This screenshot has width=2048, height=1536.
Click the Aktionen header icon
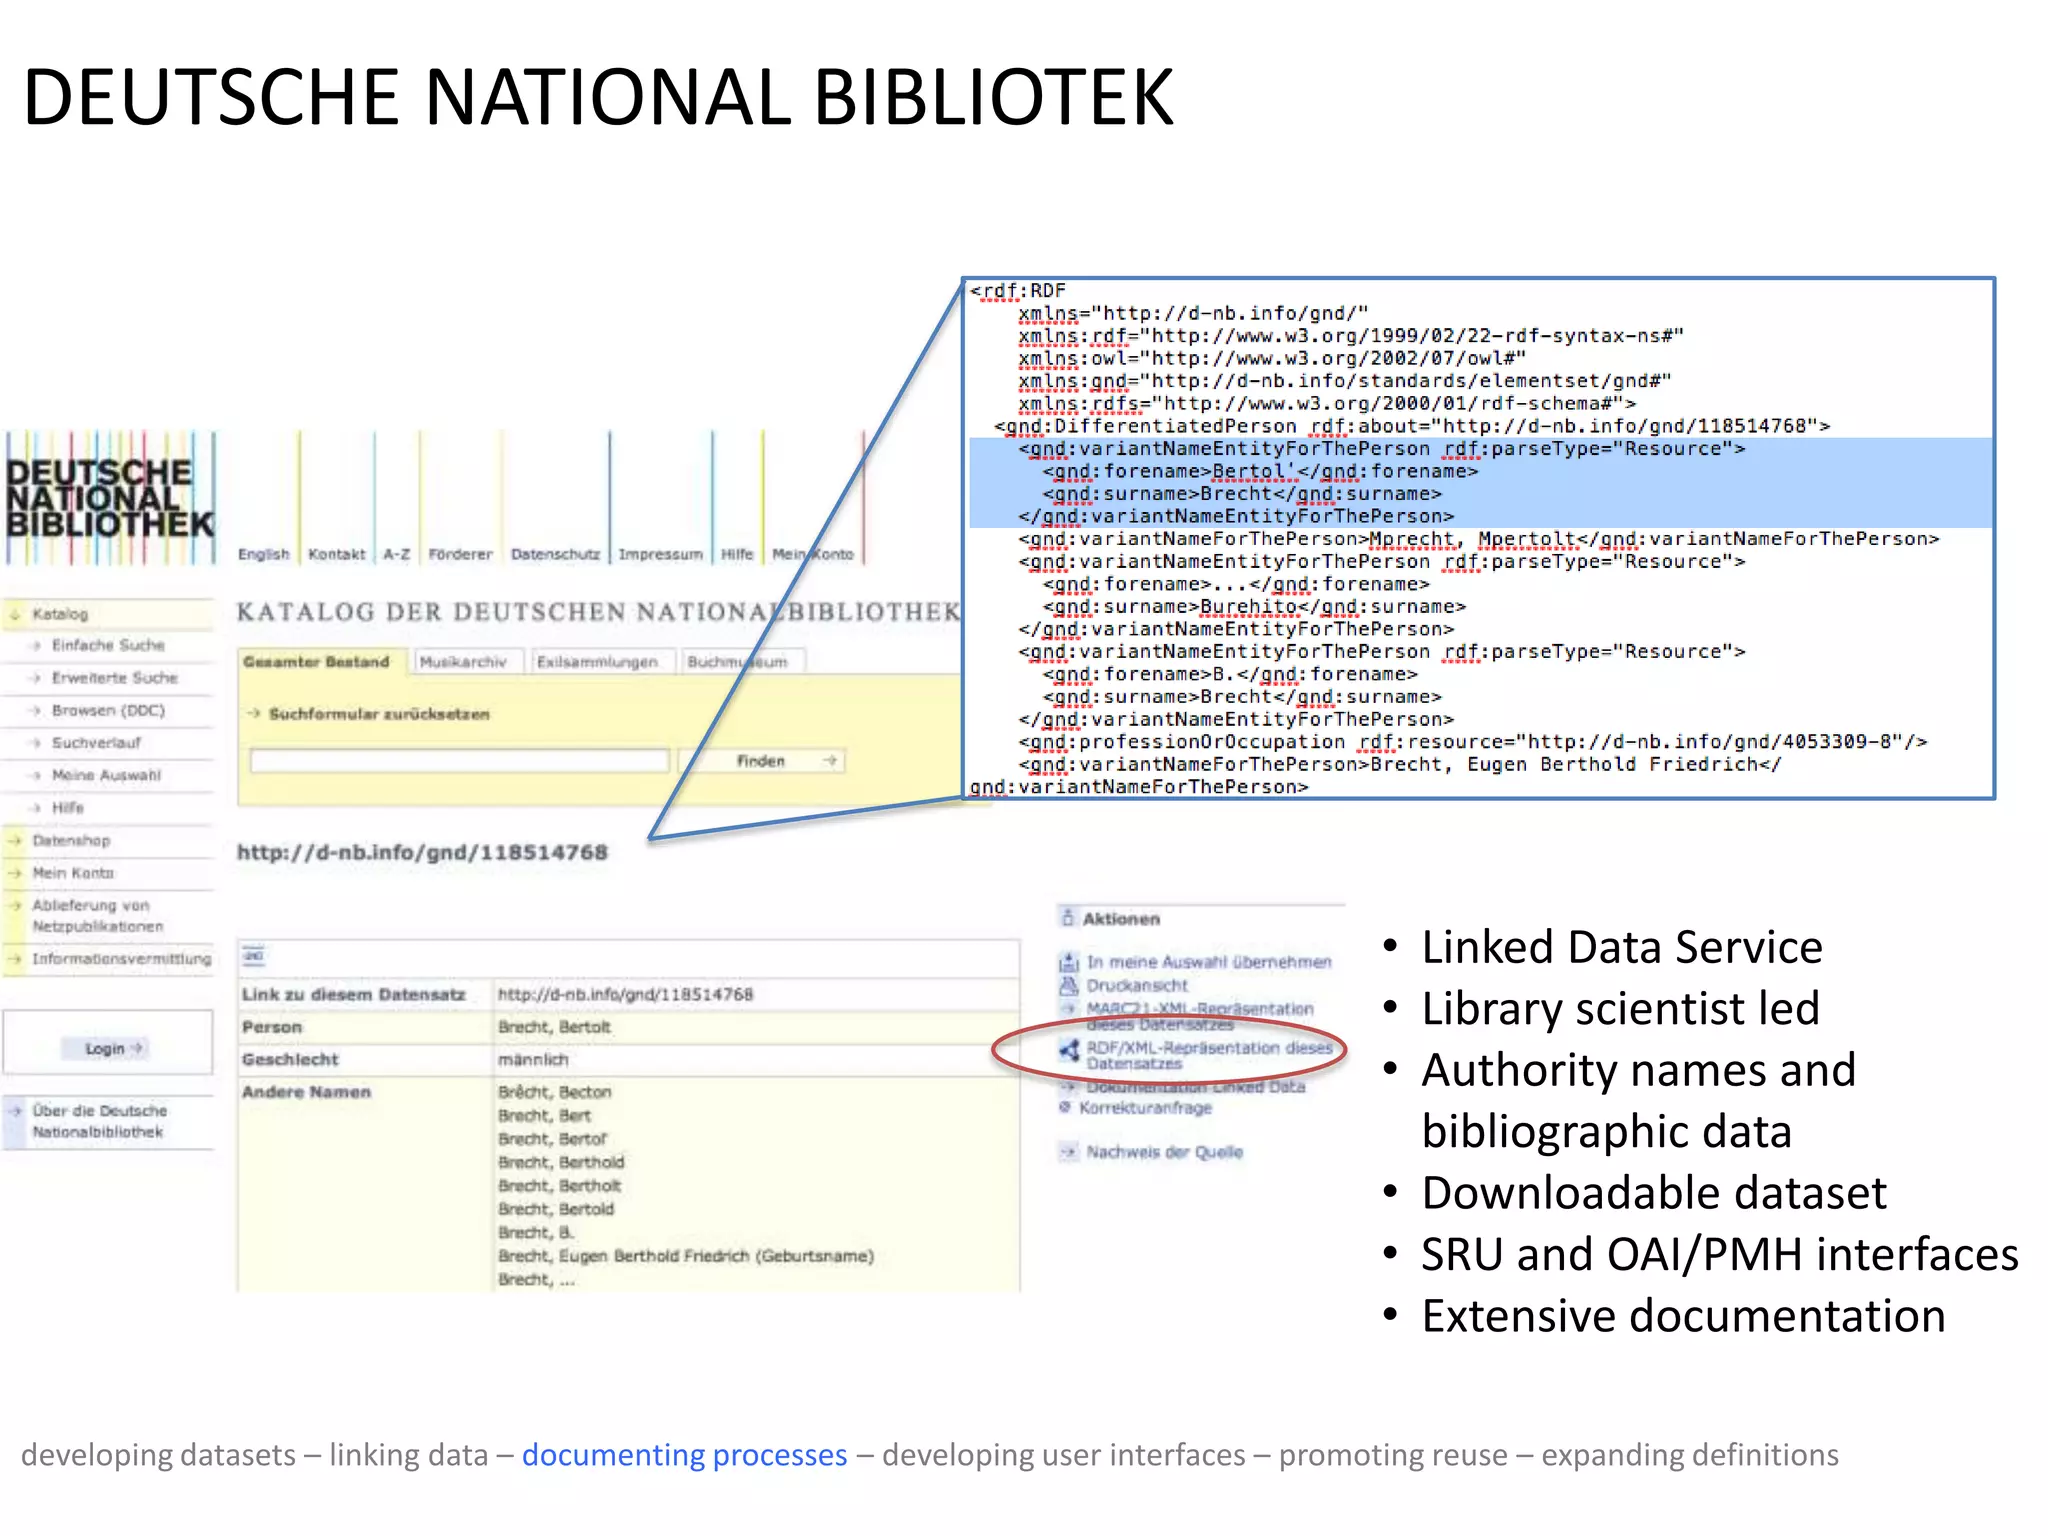tap(1068, 918)
